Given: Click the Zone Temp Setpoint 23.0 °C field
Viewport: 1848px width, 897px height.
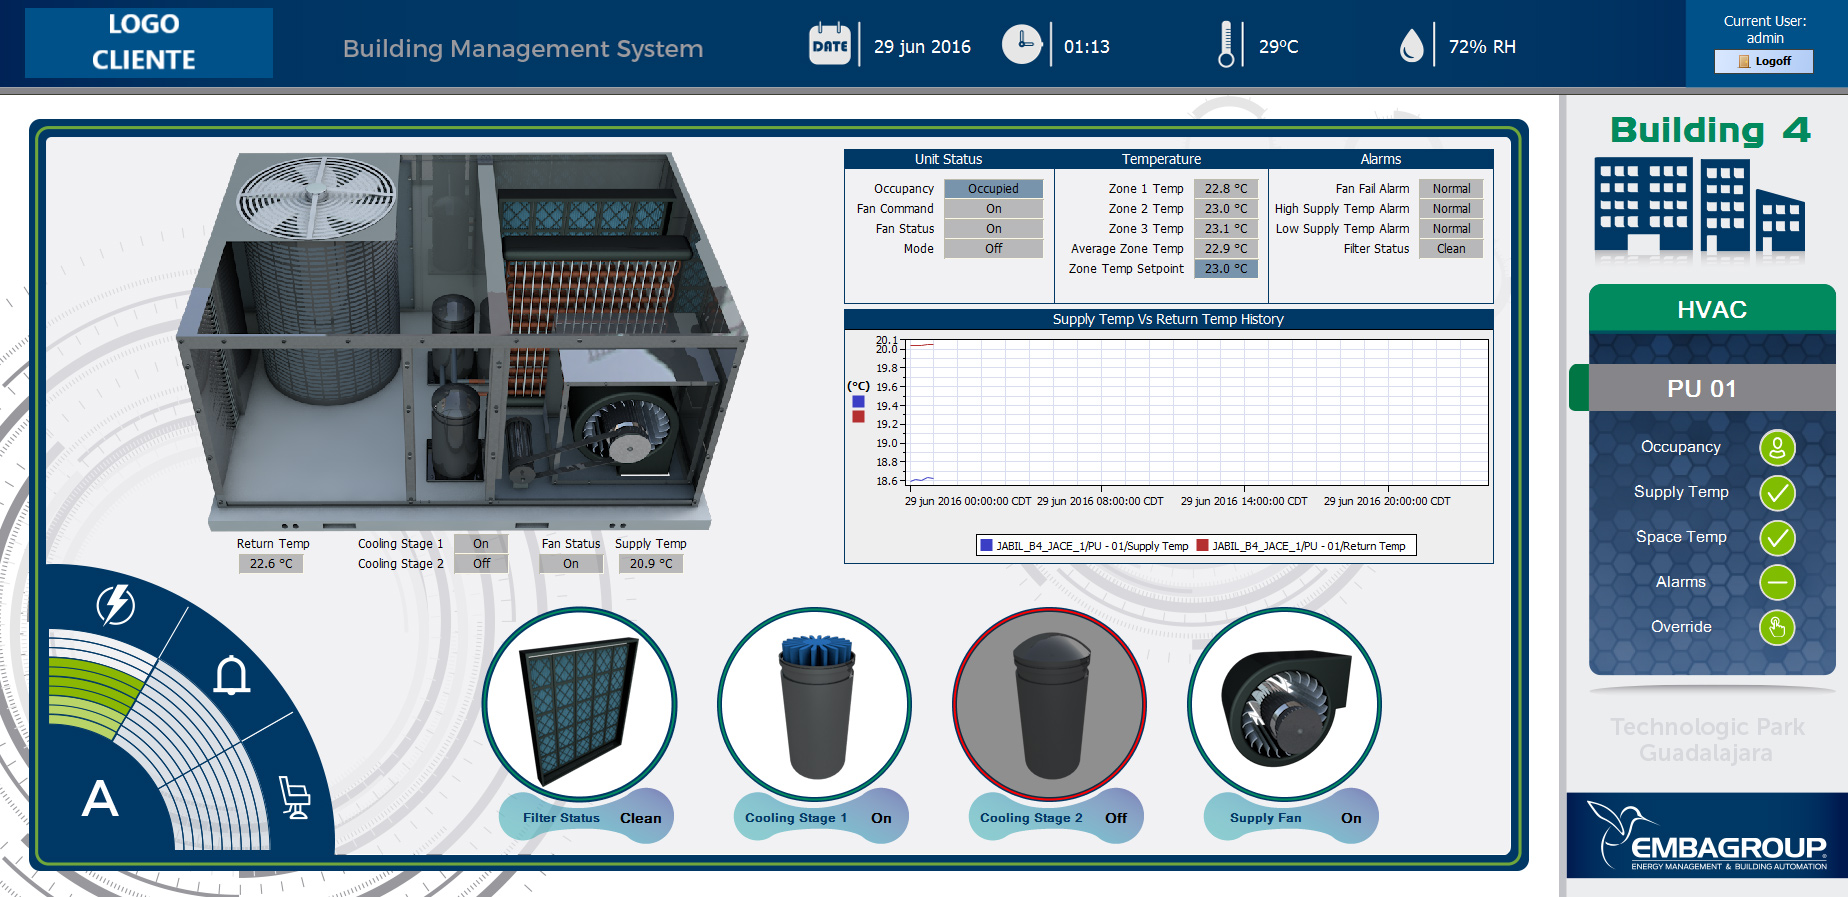Looking at the screenshot, I should [x=1226, y=269].
